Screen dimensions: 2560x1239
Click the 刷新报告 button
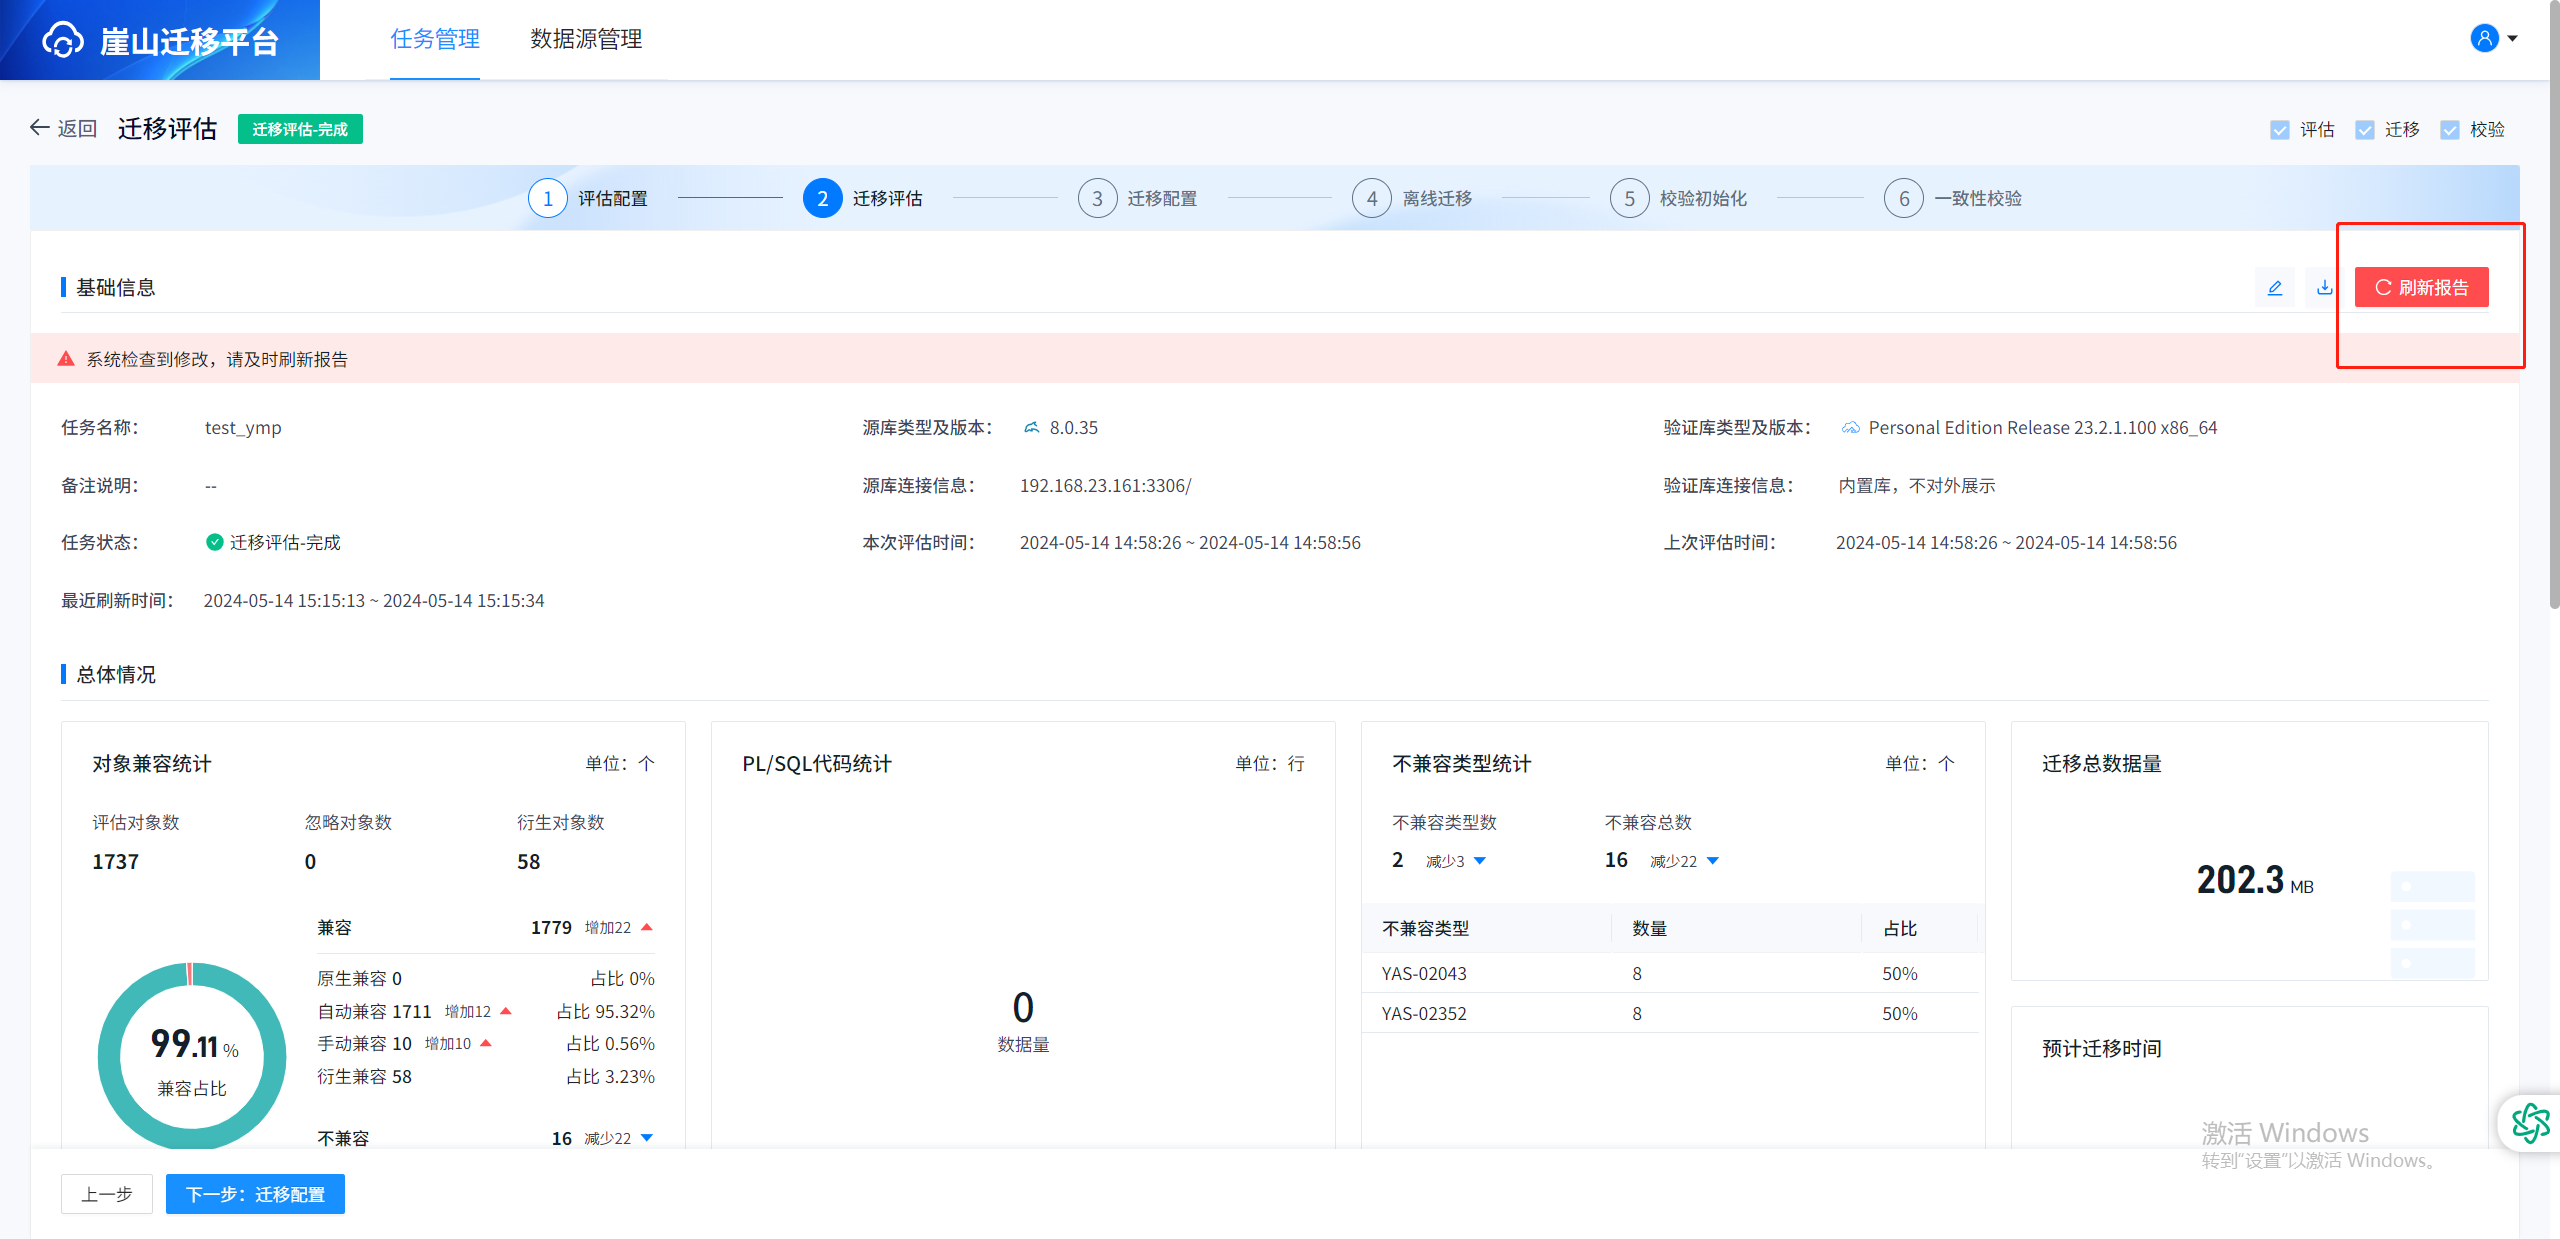(x=2421, y=288)
